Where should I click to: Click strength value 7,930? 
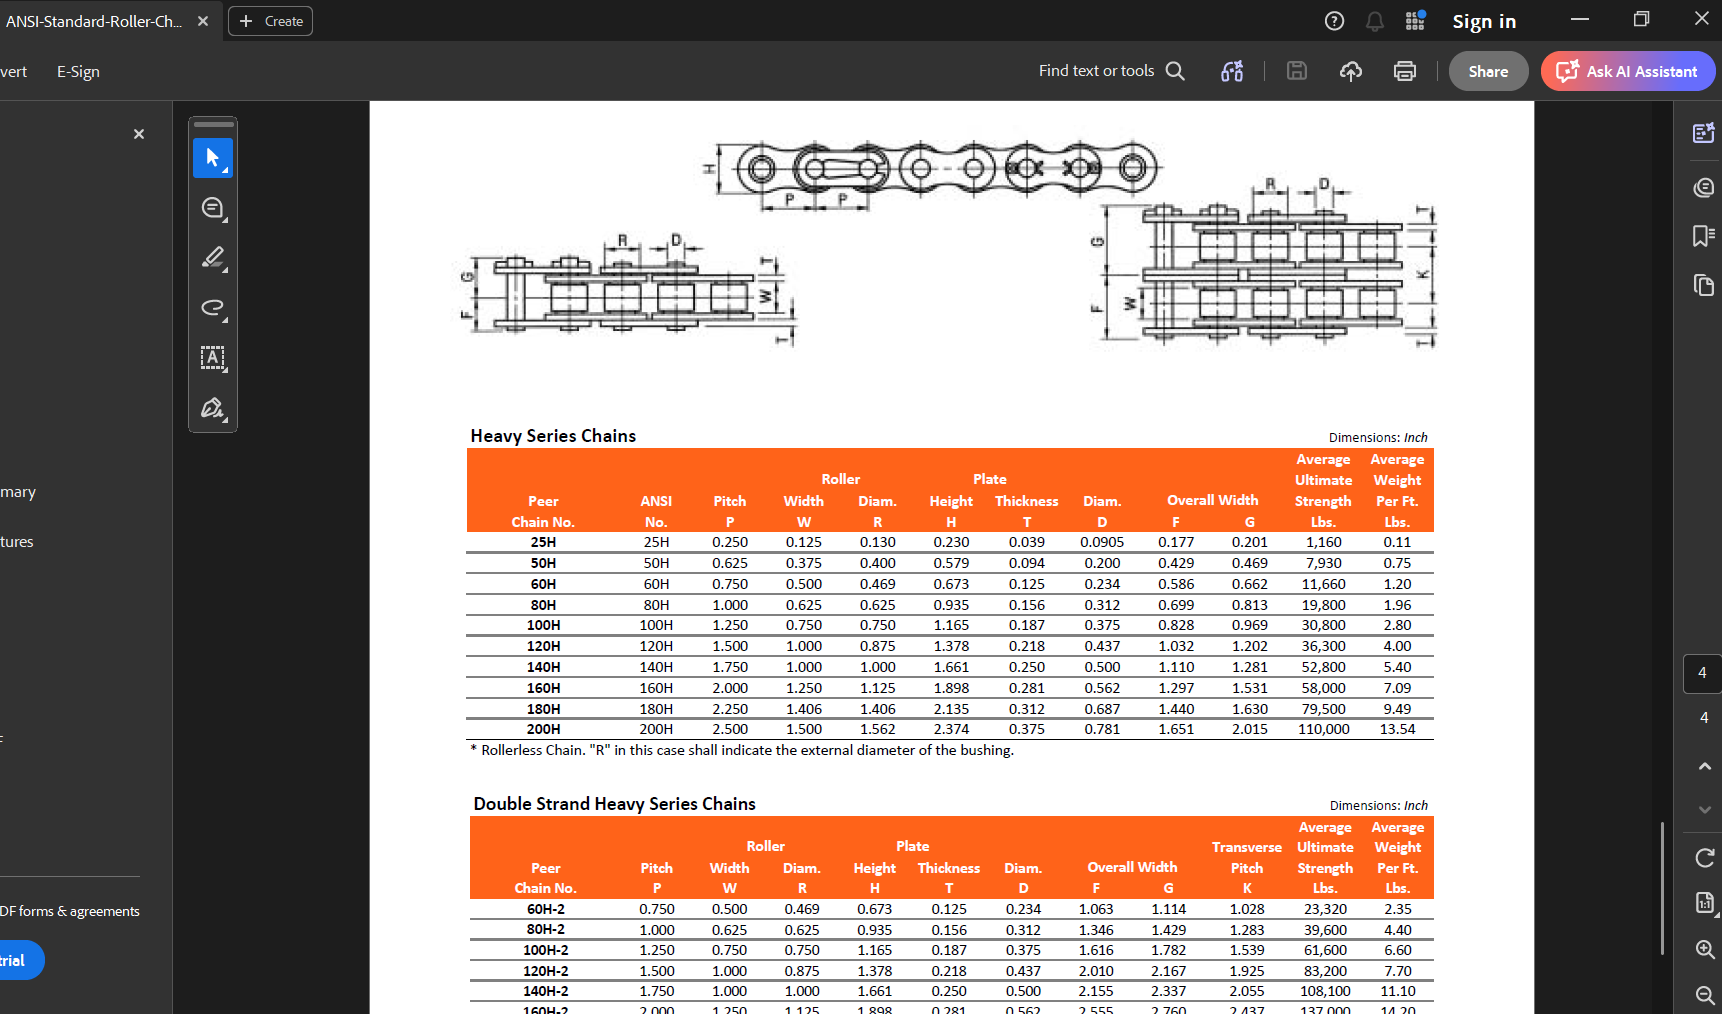coord(1323,563)
